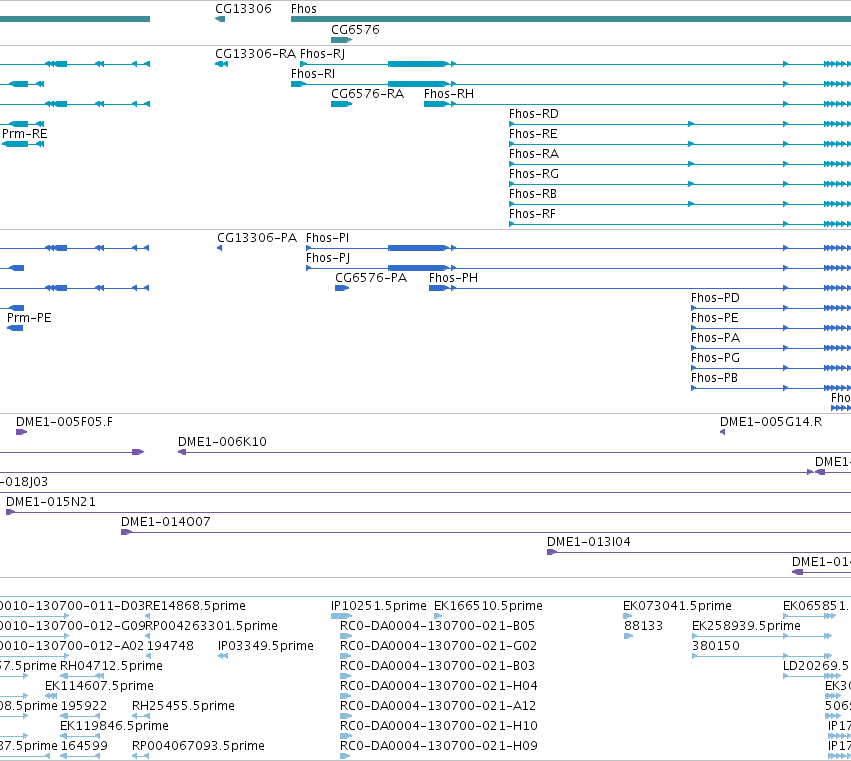
Task: Click the CG13306 gene label
Action: pyautogui.click(x=243, y=9)
